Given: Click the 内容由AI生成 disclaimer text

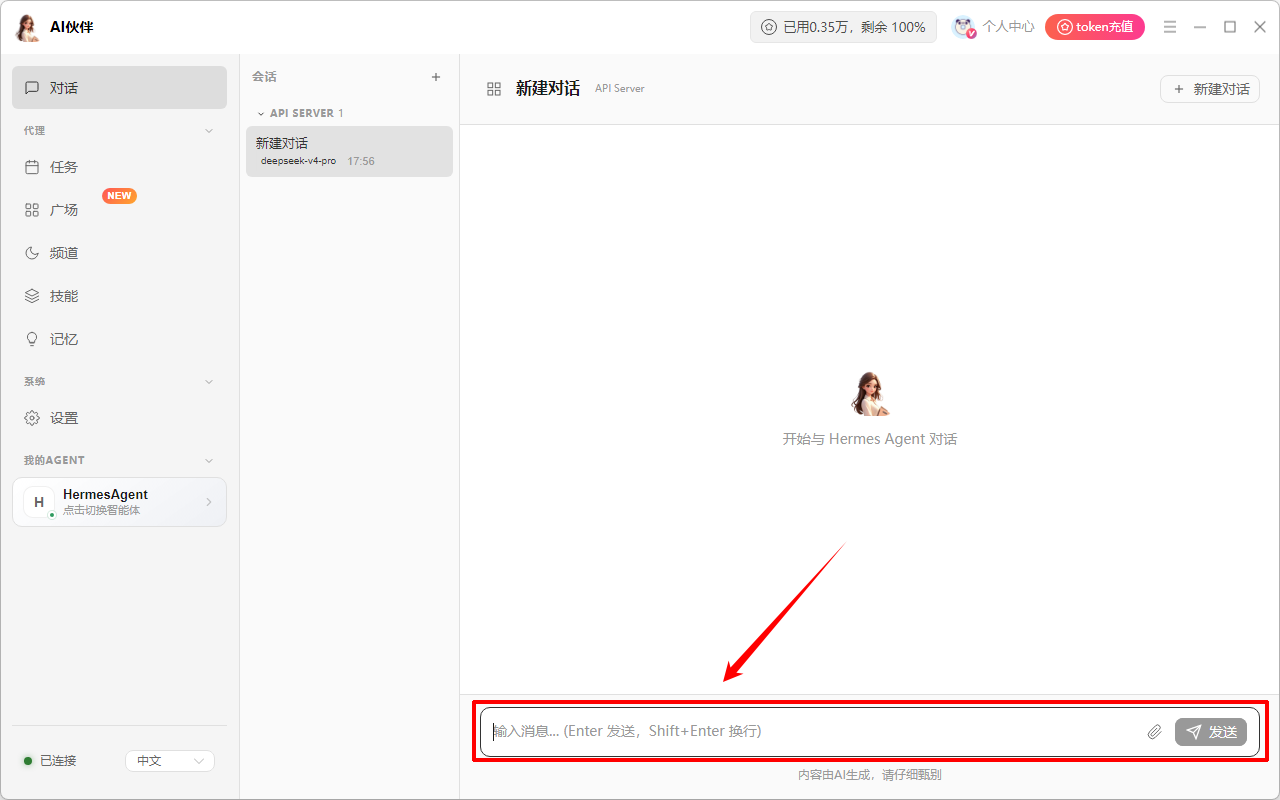Looking at the screenshot, I should pyautogui.click(x=870, y=775).
